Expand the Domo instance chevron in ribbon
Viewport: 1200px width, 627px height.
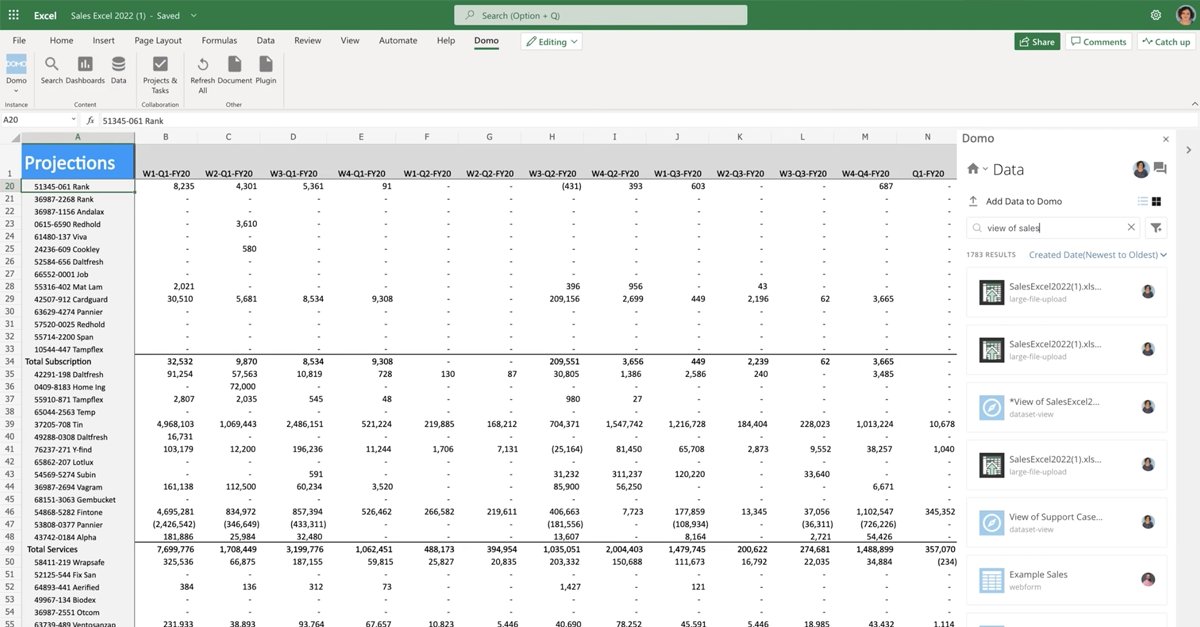16,90
